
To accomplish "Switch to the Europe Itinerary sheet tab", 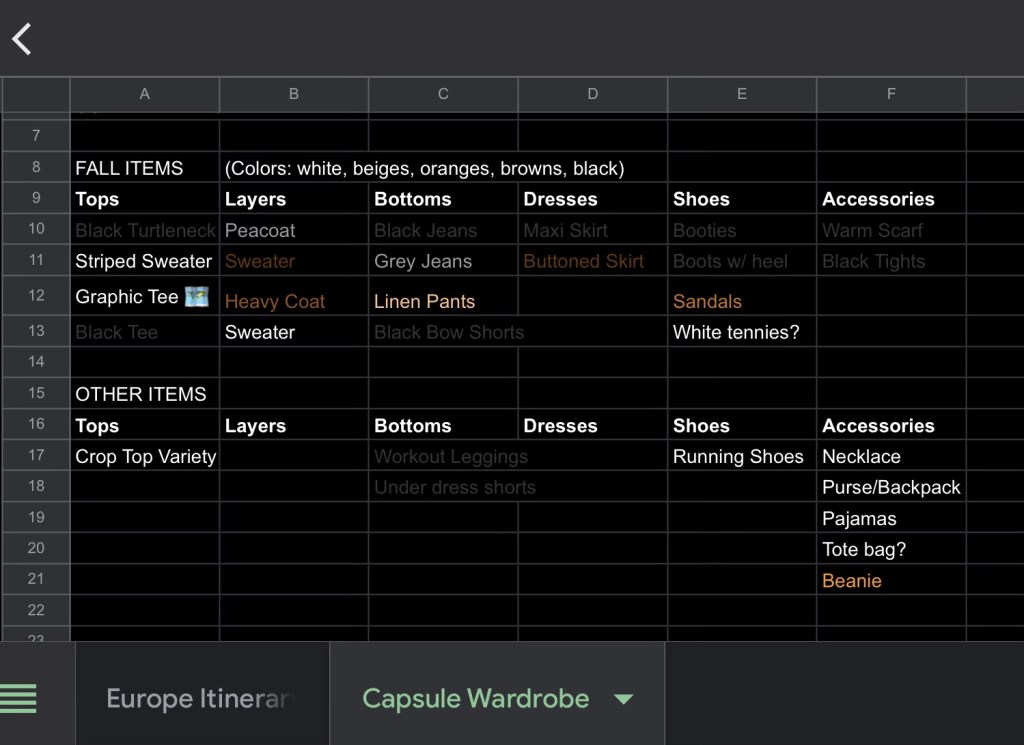I will pos(200,698).
